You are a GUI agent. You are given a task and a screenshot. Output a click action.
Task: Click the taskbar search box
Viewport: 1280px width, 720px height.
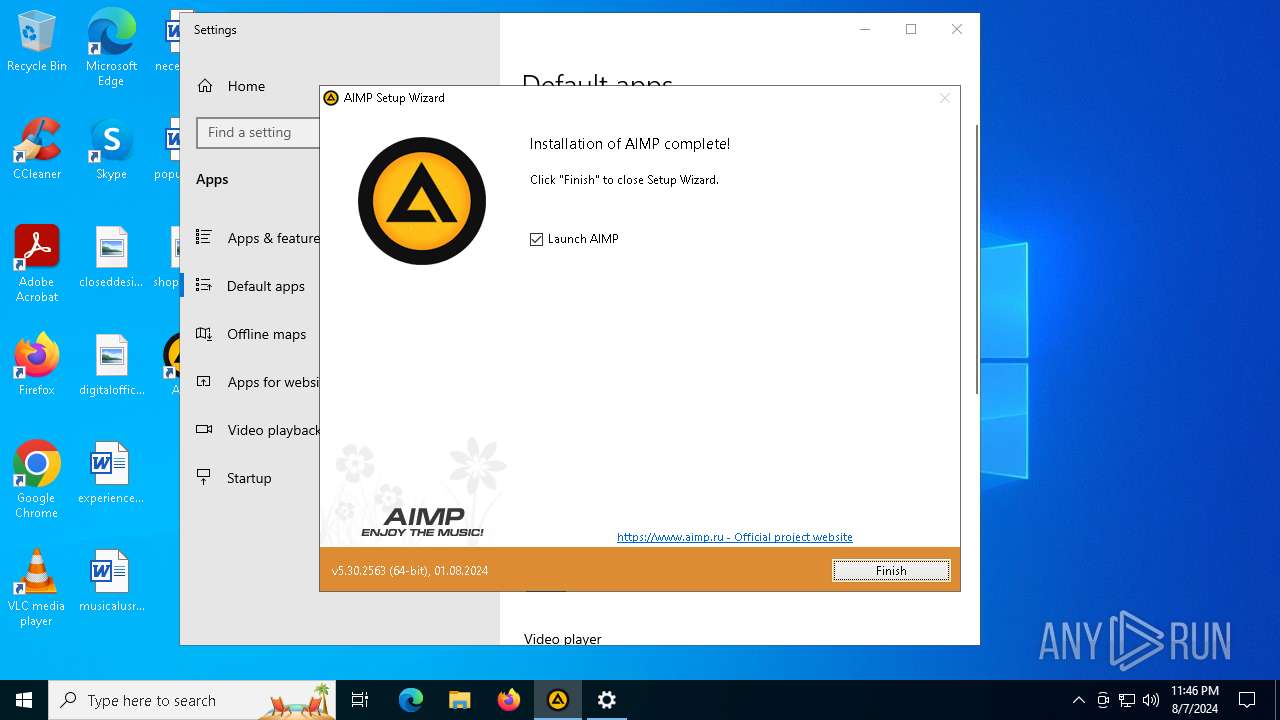tap(192, 700)
